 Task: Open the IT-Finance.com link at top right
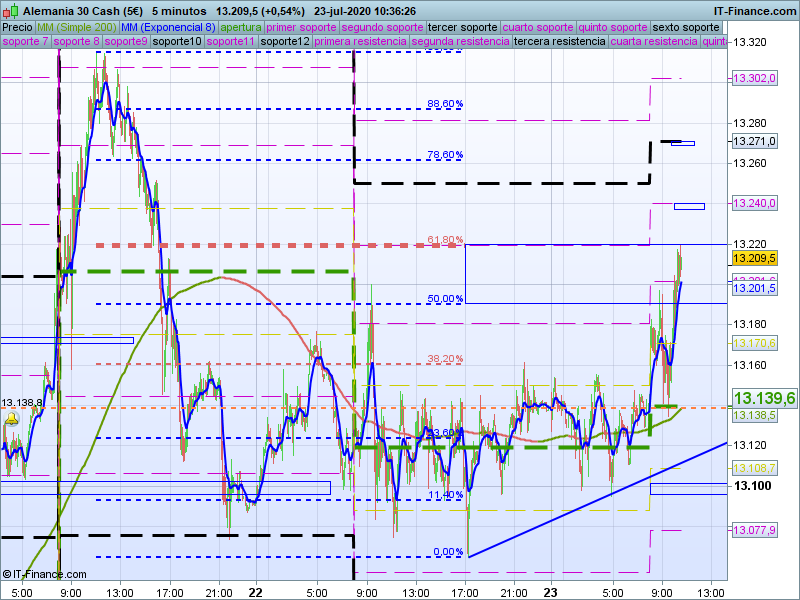[x=755, y=10]
